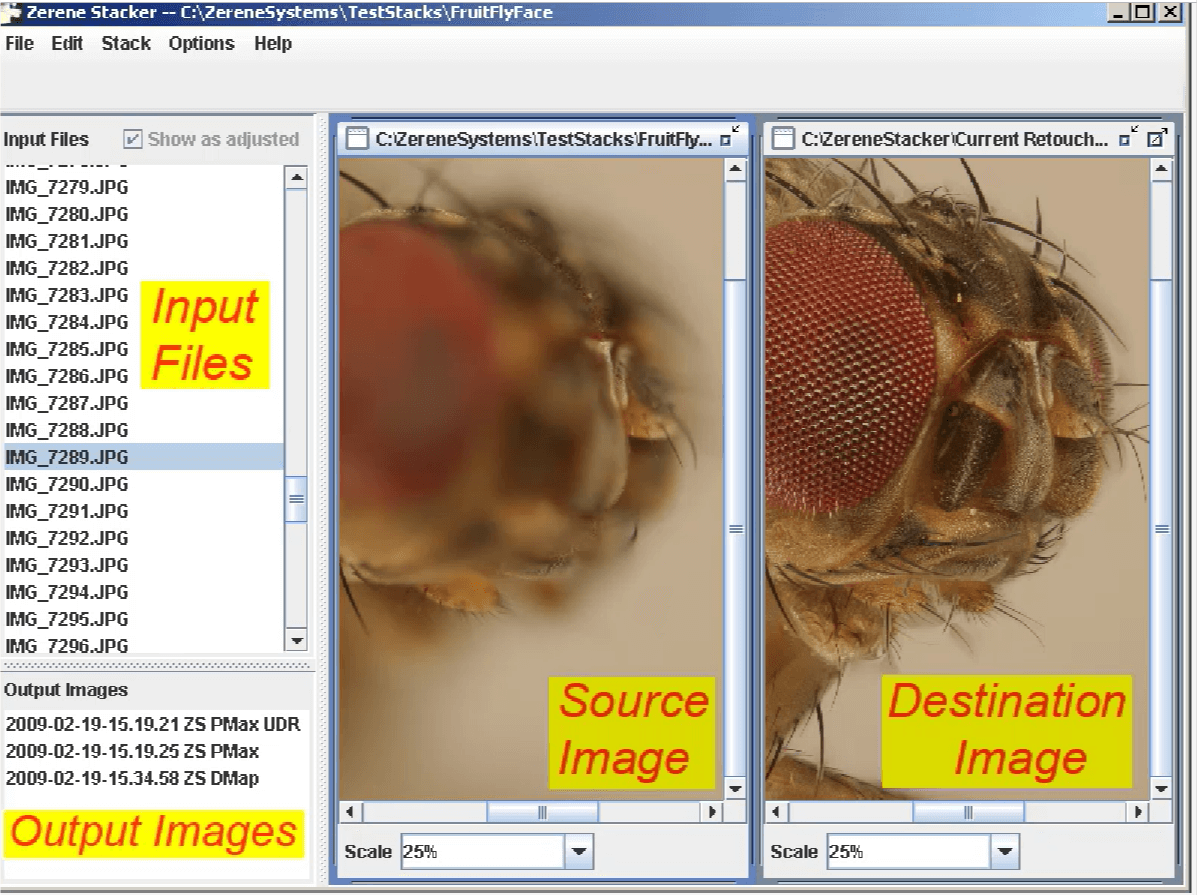The width and height of the screenshot is (1197, 895).
Task: Open destination image Scale dropdown arrow
Action: tap(1005, 851)
